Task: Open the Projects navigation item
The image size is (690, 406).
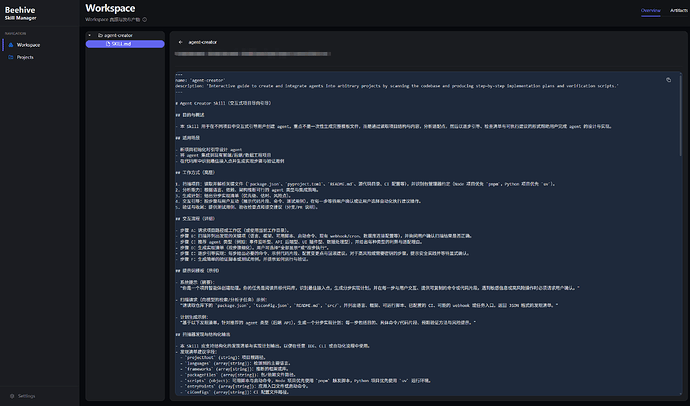Action: (x=40, y=57)
